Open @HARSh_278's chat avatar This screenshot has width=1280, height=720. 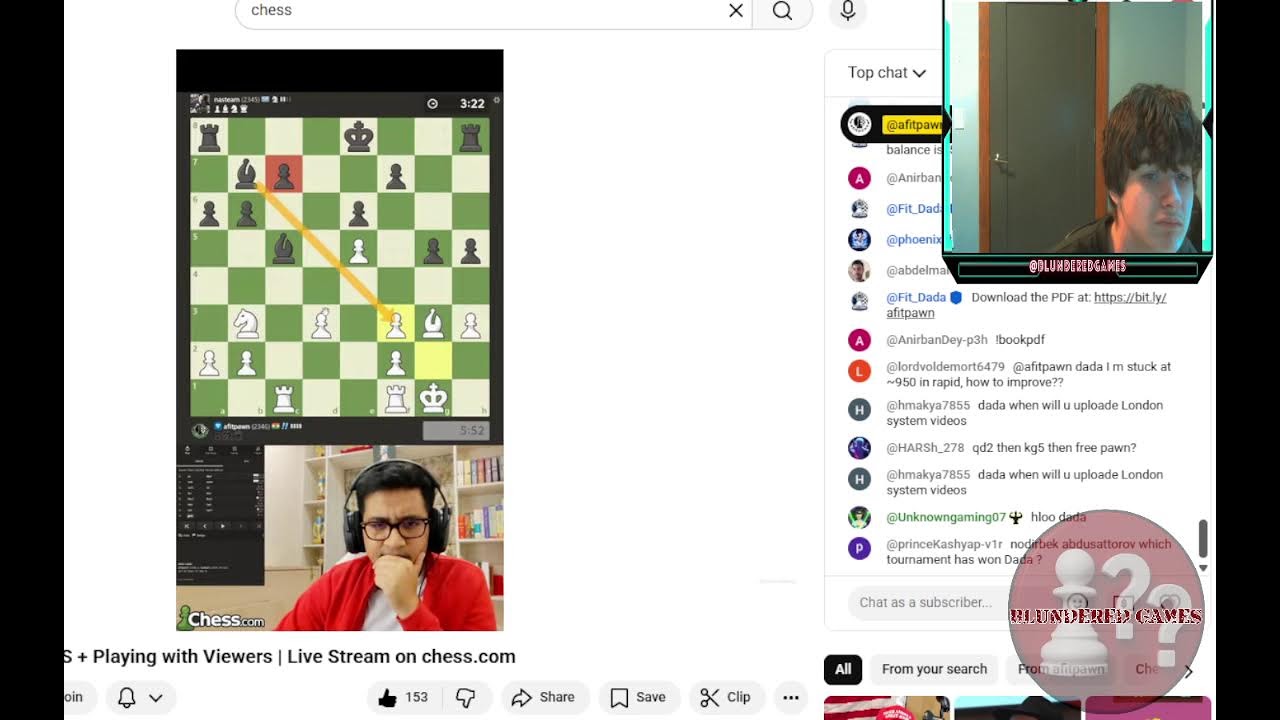[x=859, y=448]
